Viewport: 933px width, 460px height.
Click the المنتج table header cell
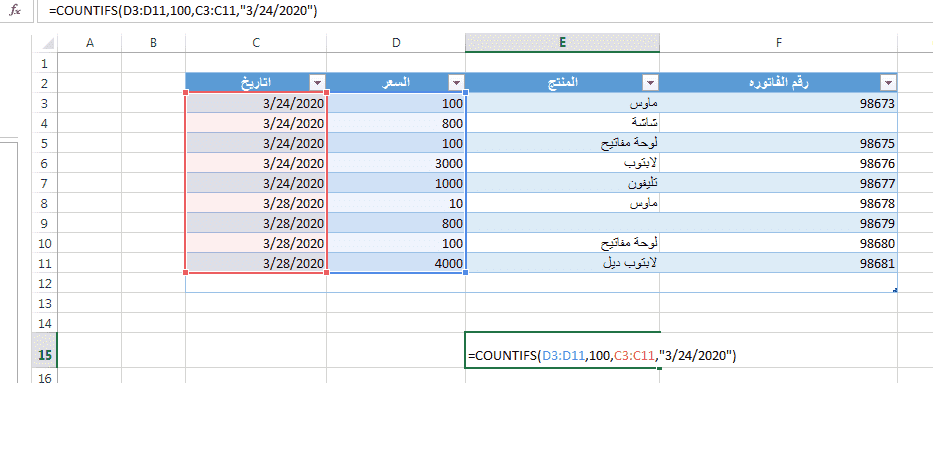pyautogui.click(x=562, y=82)
